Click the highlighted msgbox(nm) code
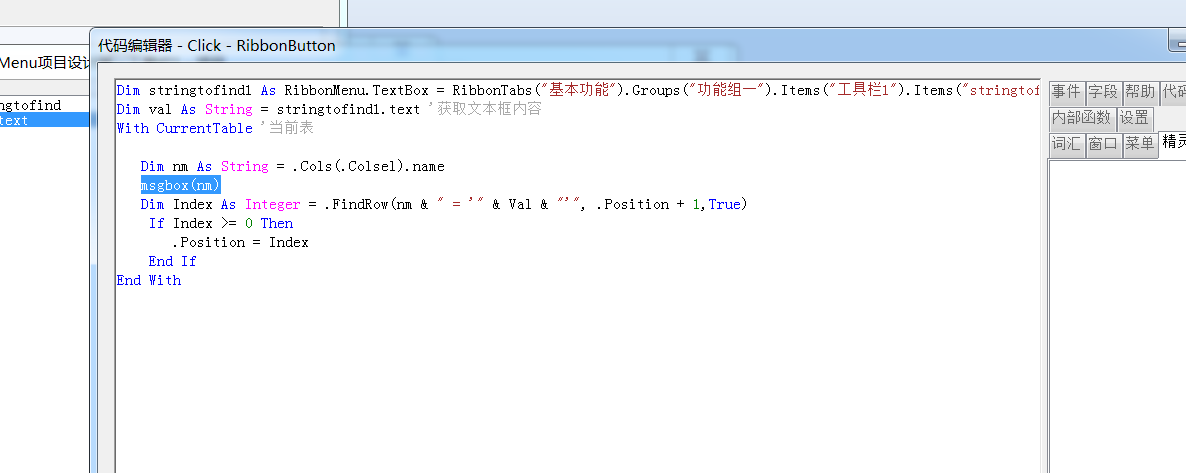The width and height of the screenshot is (1186, 473). pyautogui.click(x=180, y=185)
